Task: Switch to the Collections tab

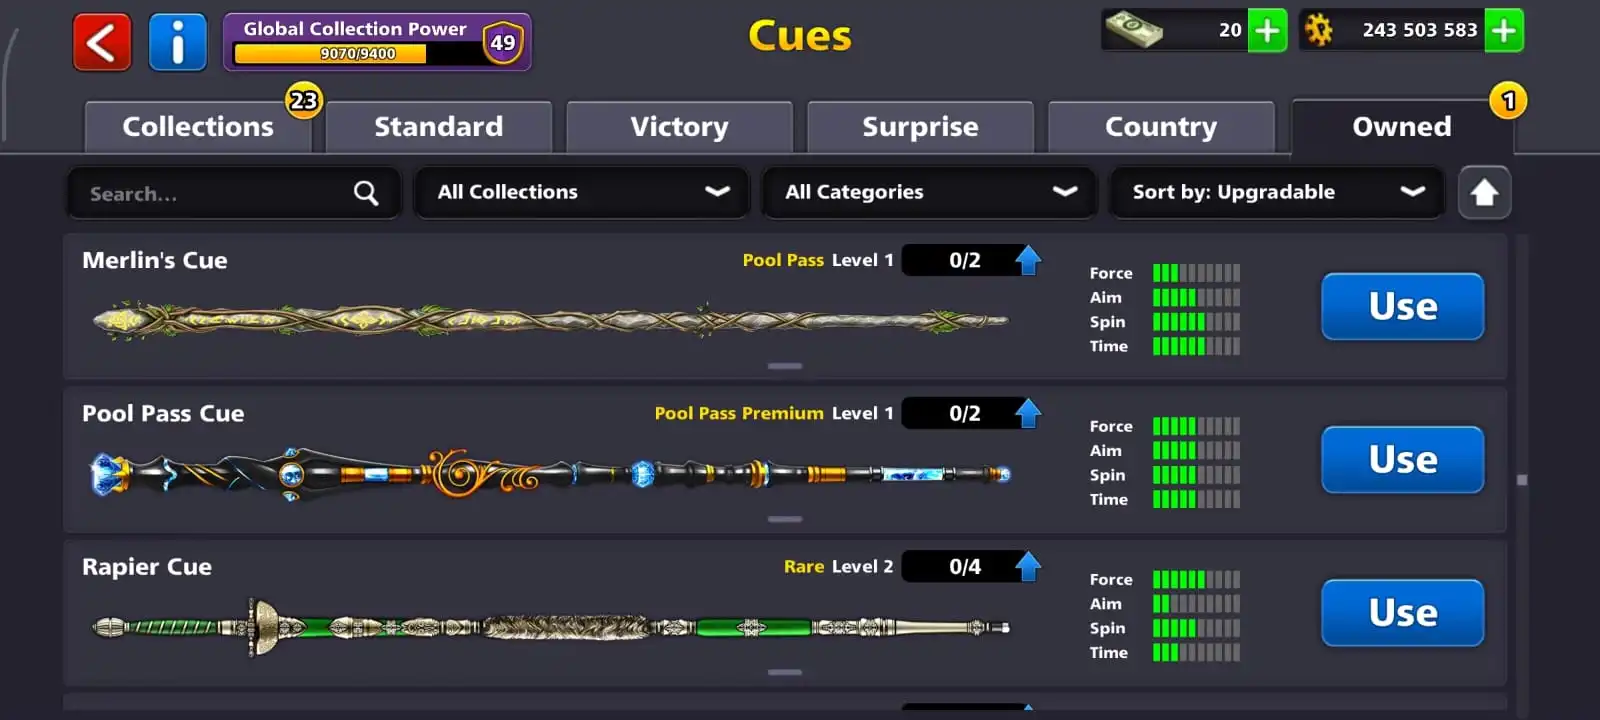Action: click(198, 127)
